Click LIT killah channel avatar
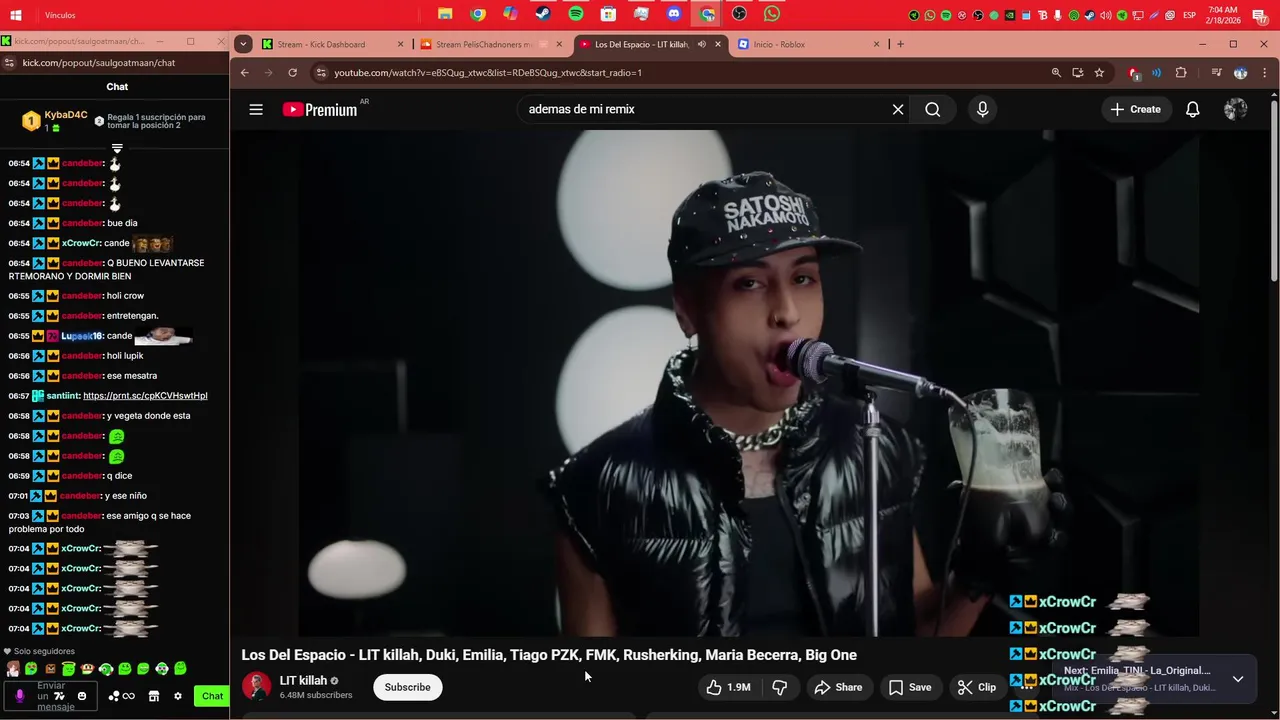The image size is (1280, 720). (257, 687)
